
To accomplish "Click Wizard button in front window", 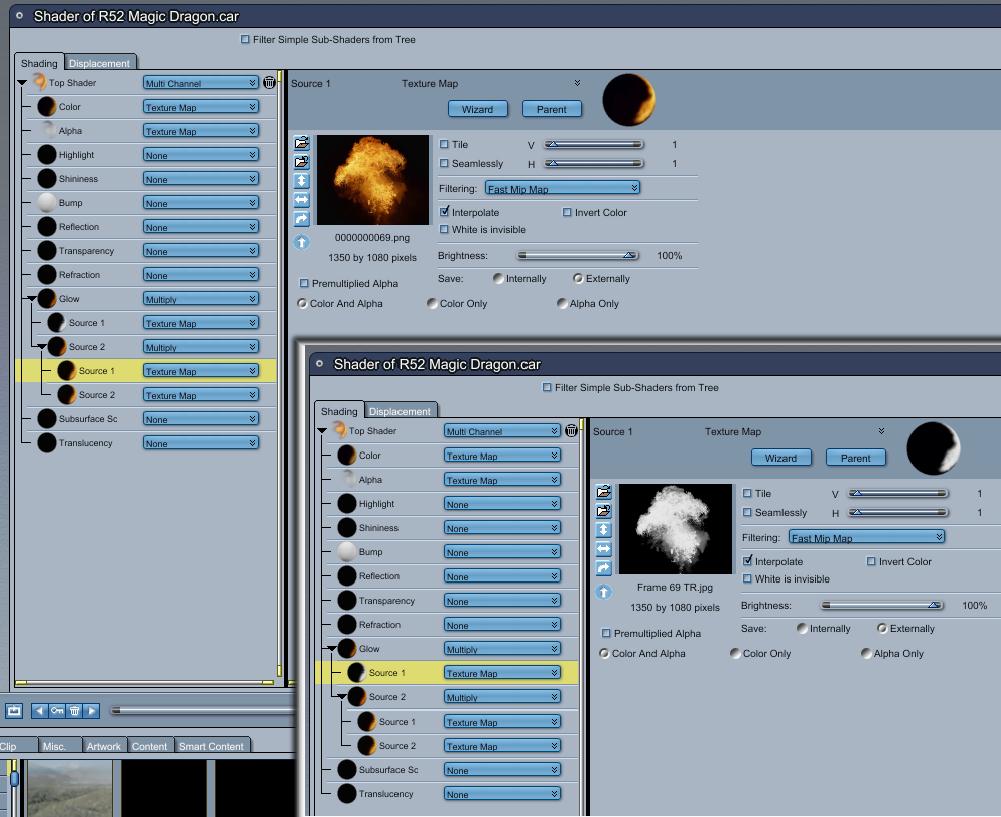I will coord(781,458).
